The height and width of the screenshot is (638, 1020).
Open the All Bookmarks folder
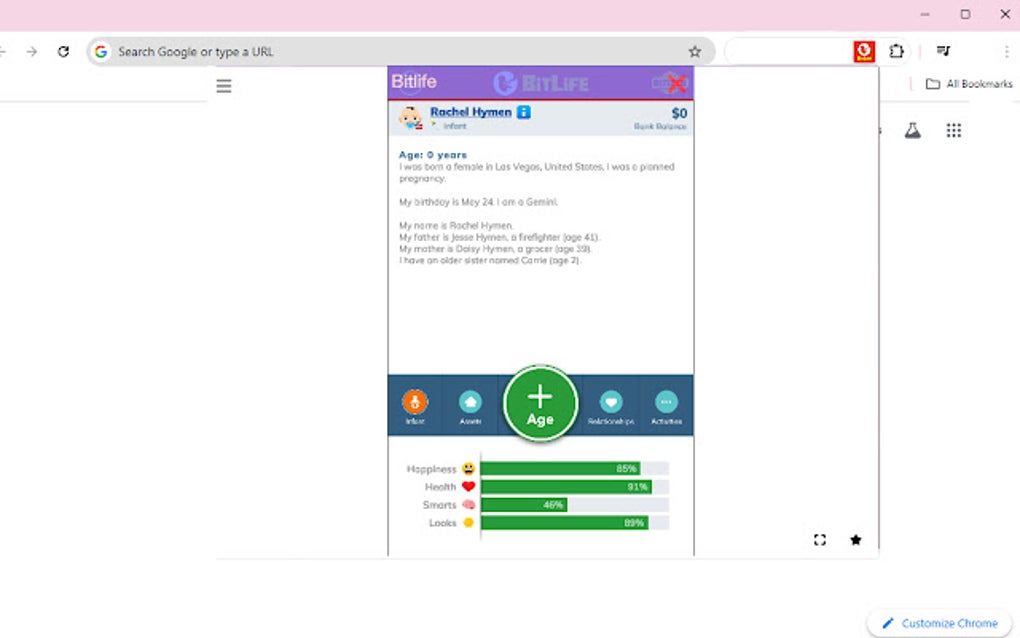(x=963, y=85)
